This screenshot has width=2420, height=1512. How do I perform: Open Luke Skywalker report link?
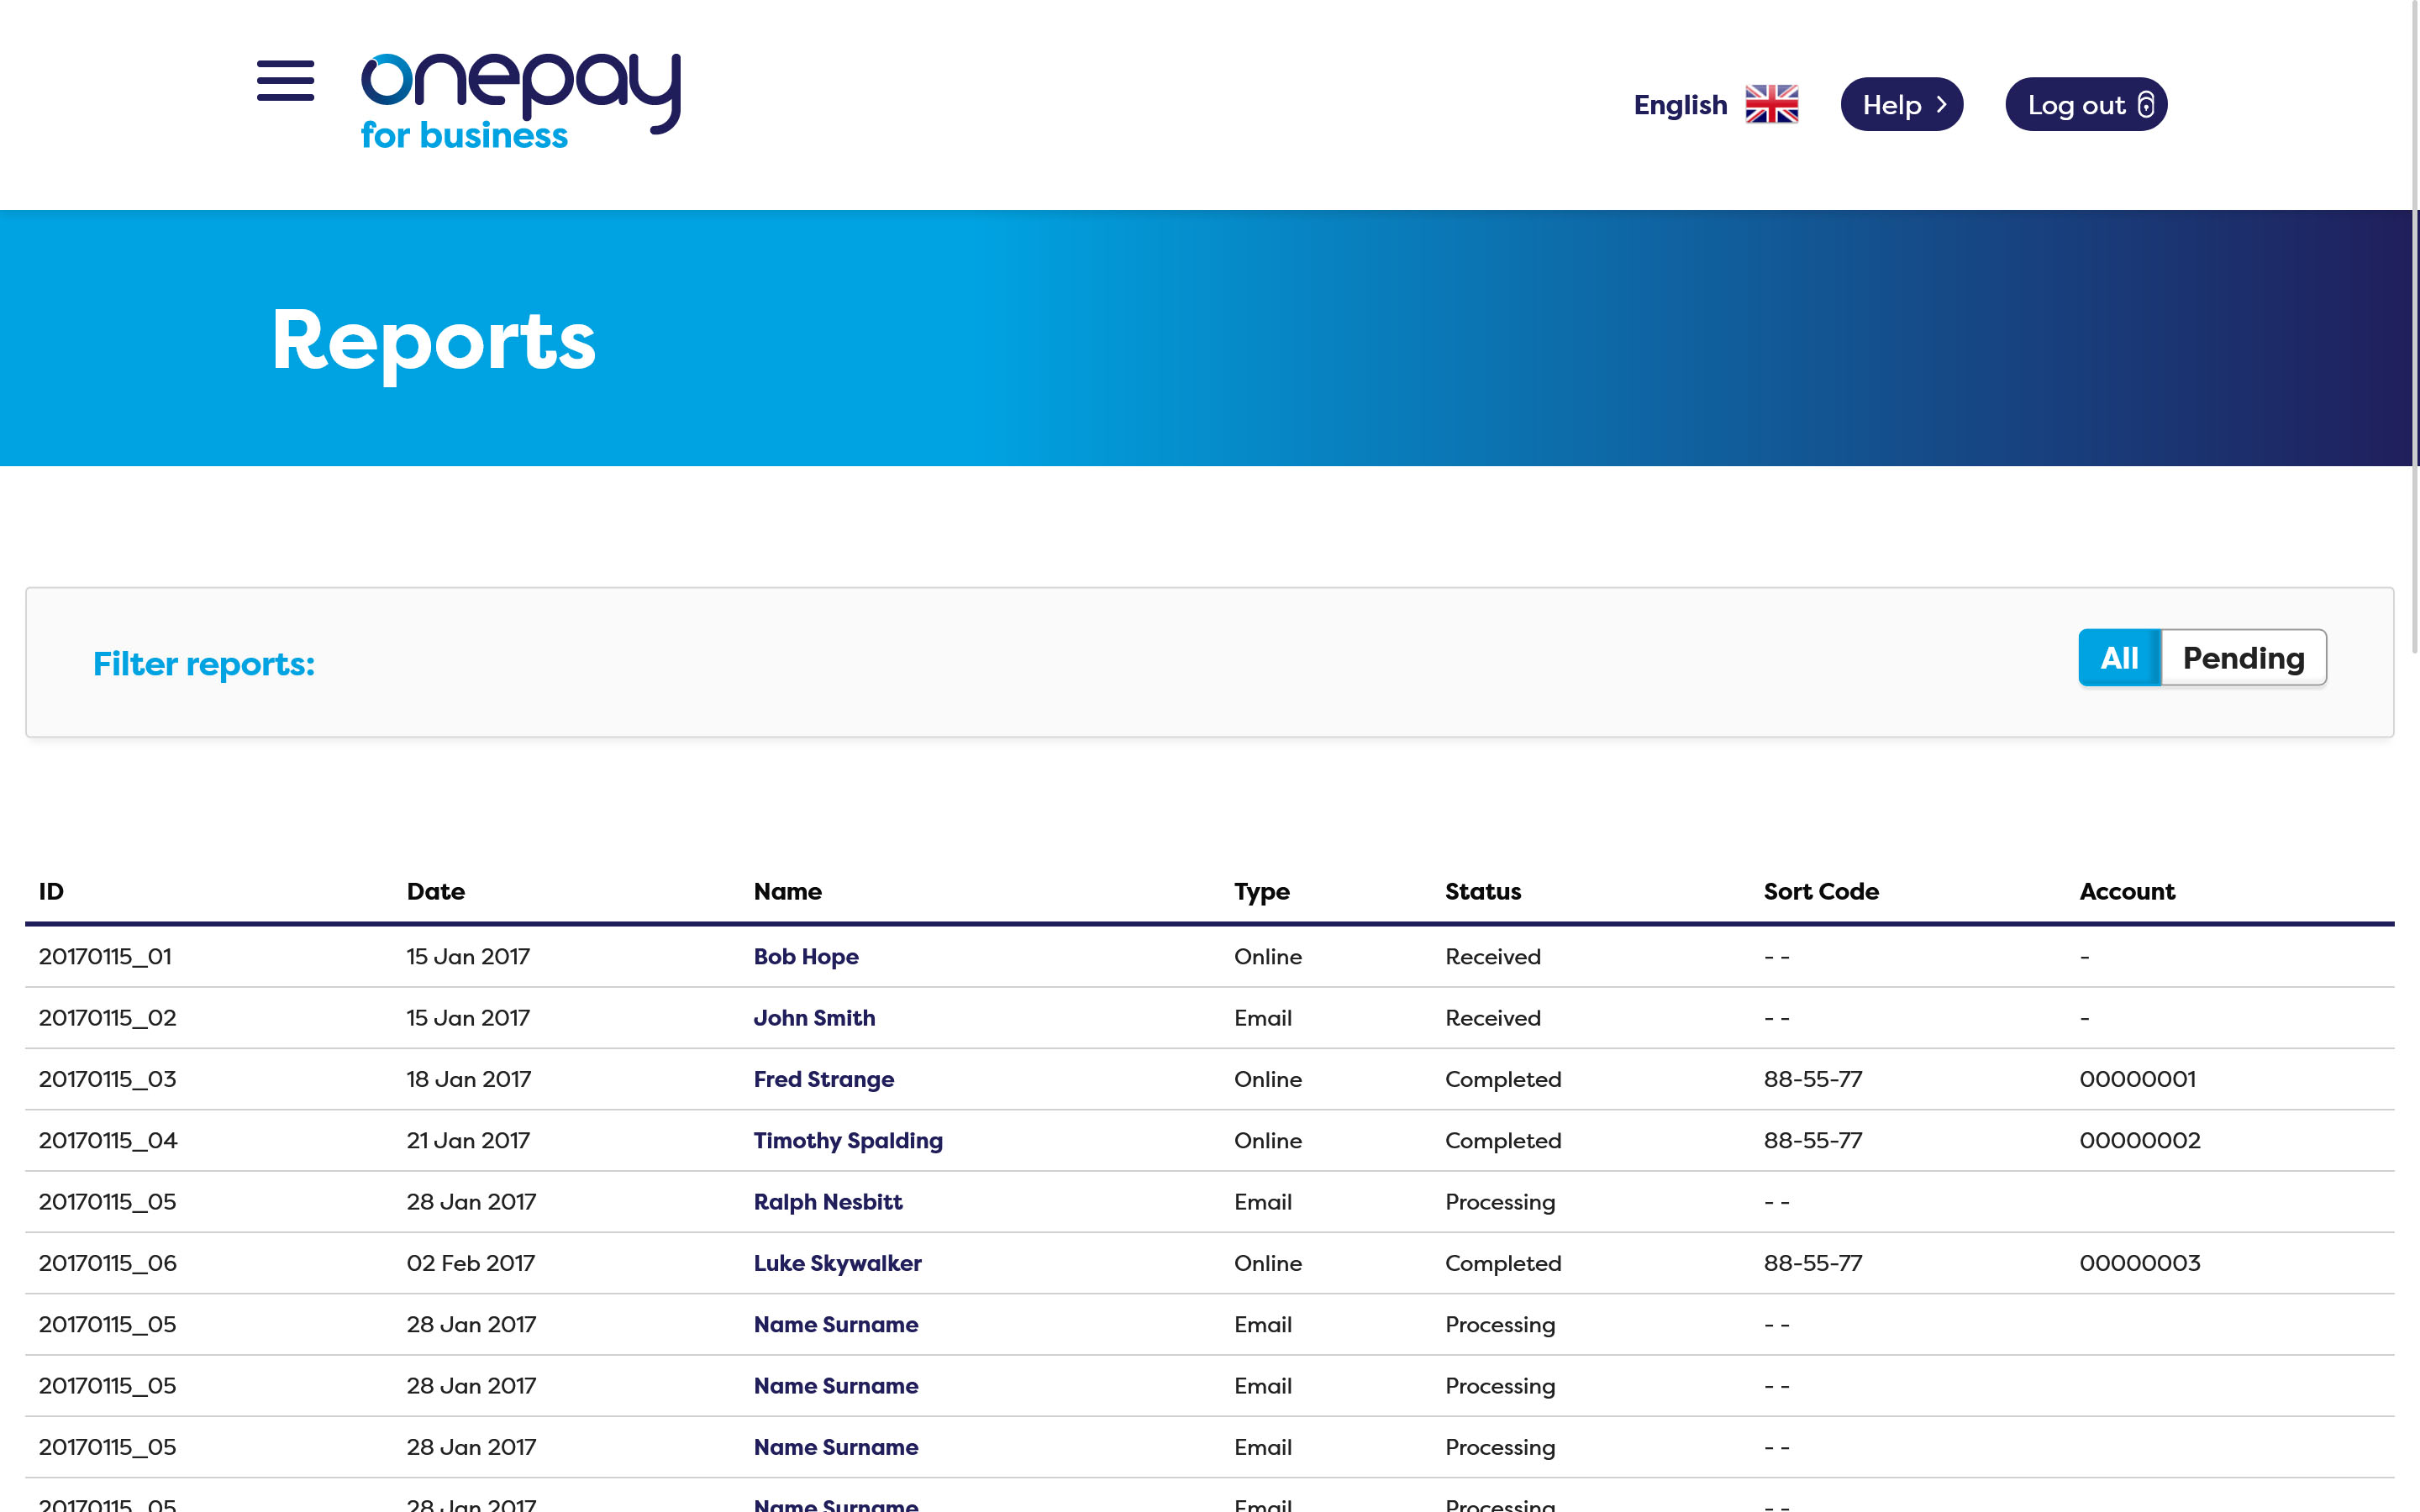pos(837,1263)
